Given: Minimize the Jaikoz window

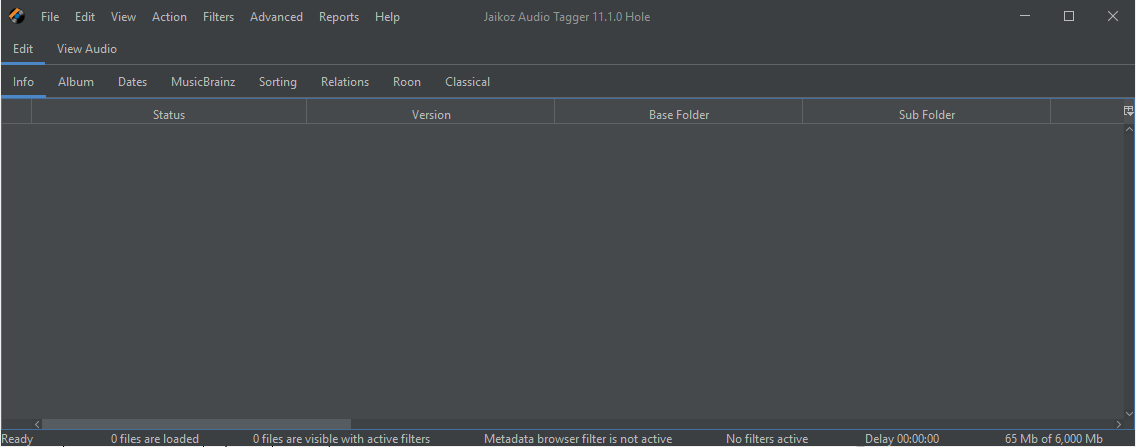Looking at the screenshot, I should click(x=1025, y=16).
